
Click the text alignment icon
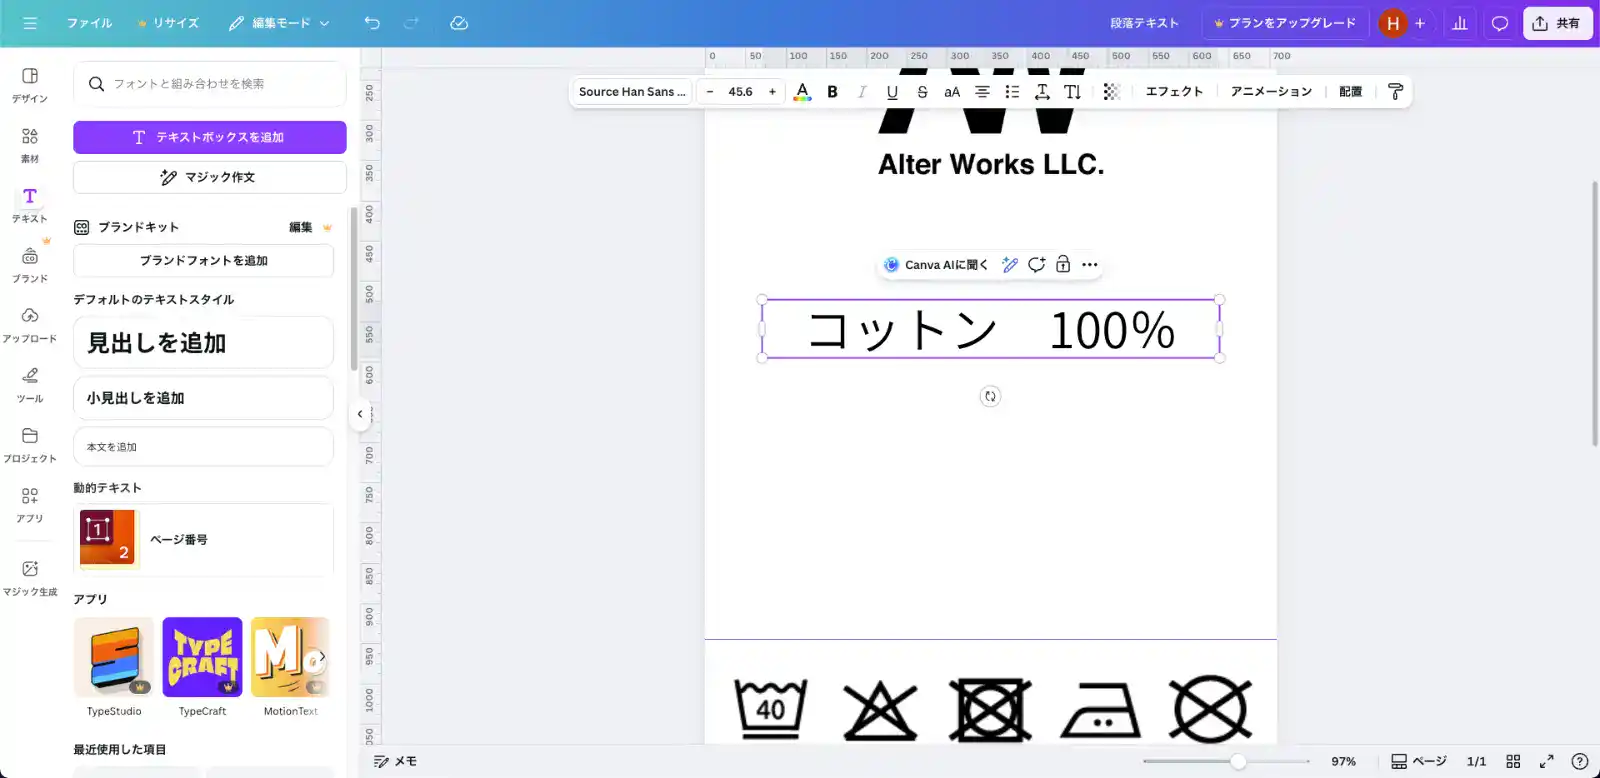[982, 92]
